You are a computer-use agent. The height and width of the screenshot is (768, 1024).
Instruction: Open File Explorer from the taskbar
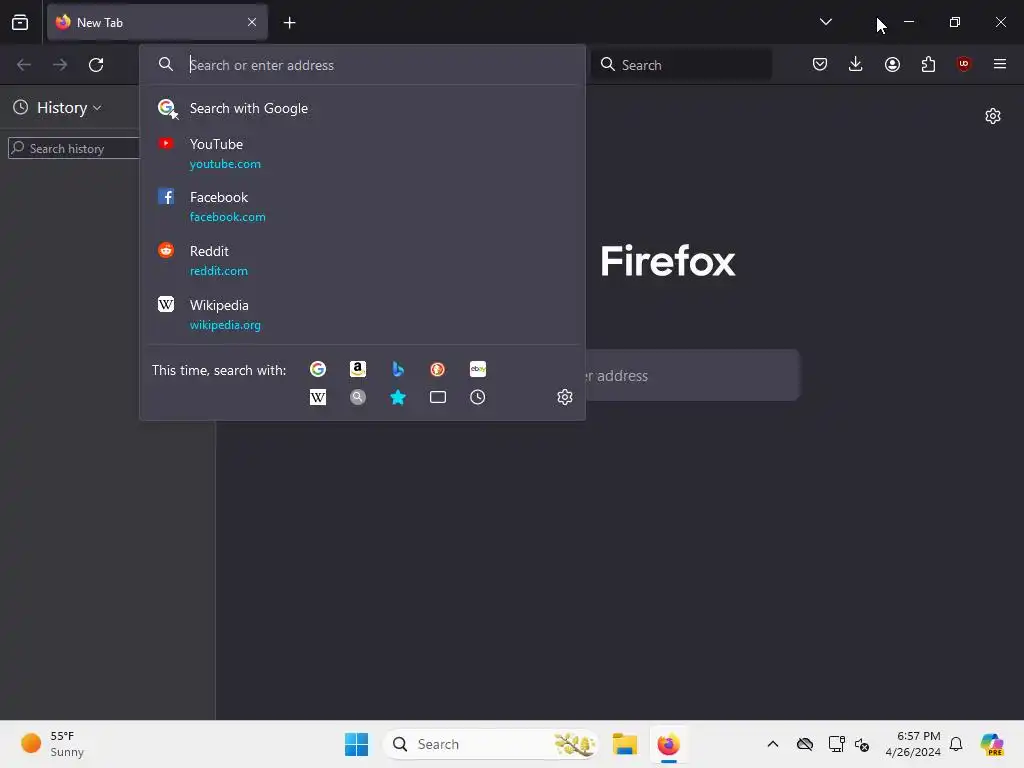[x=625, y=744]
